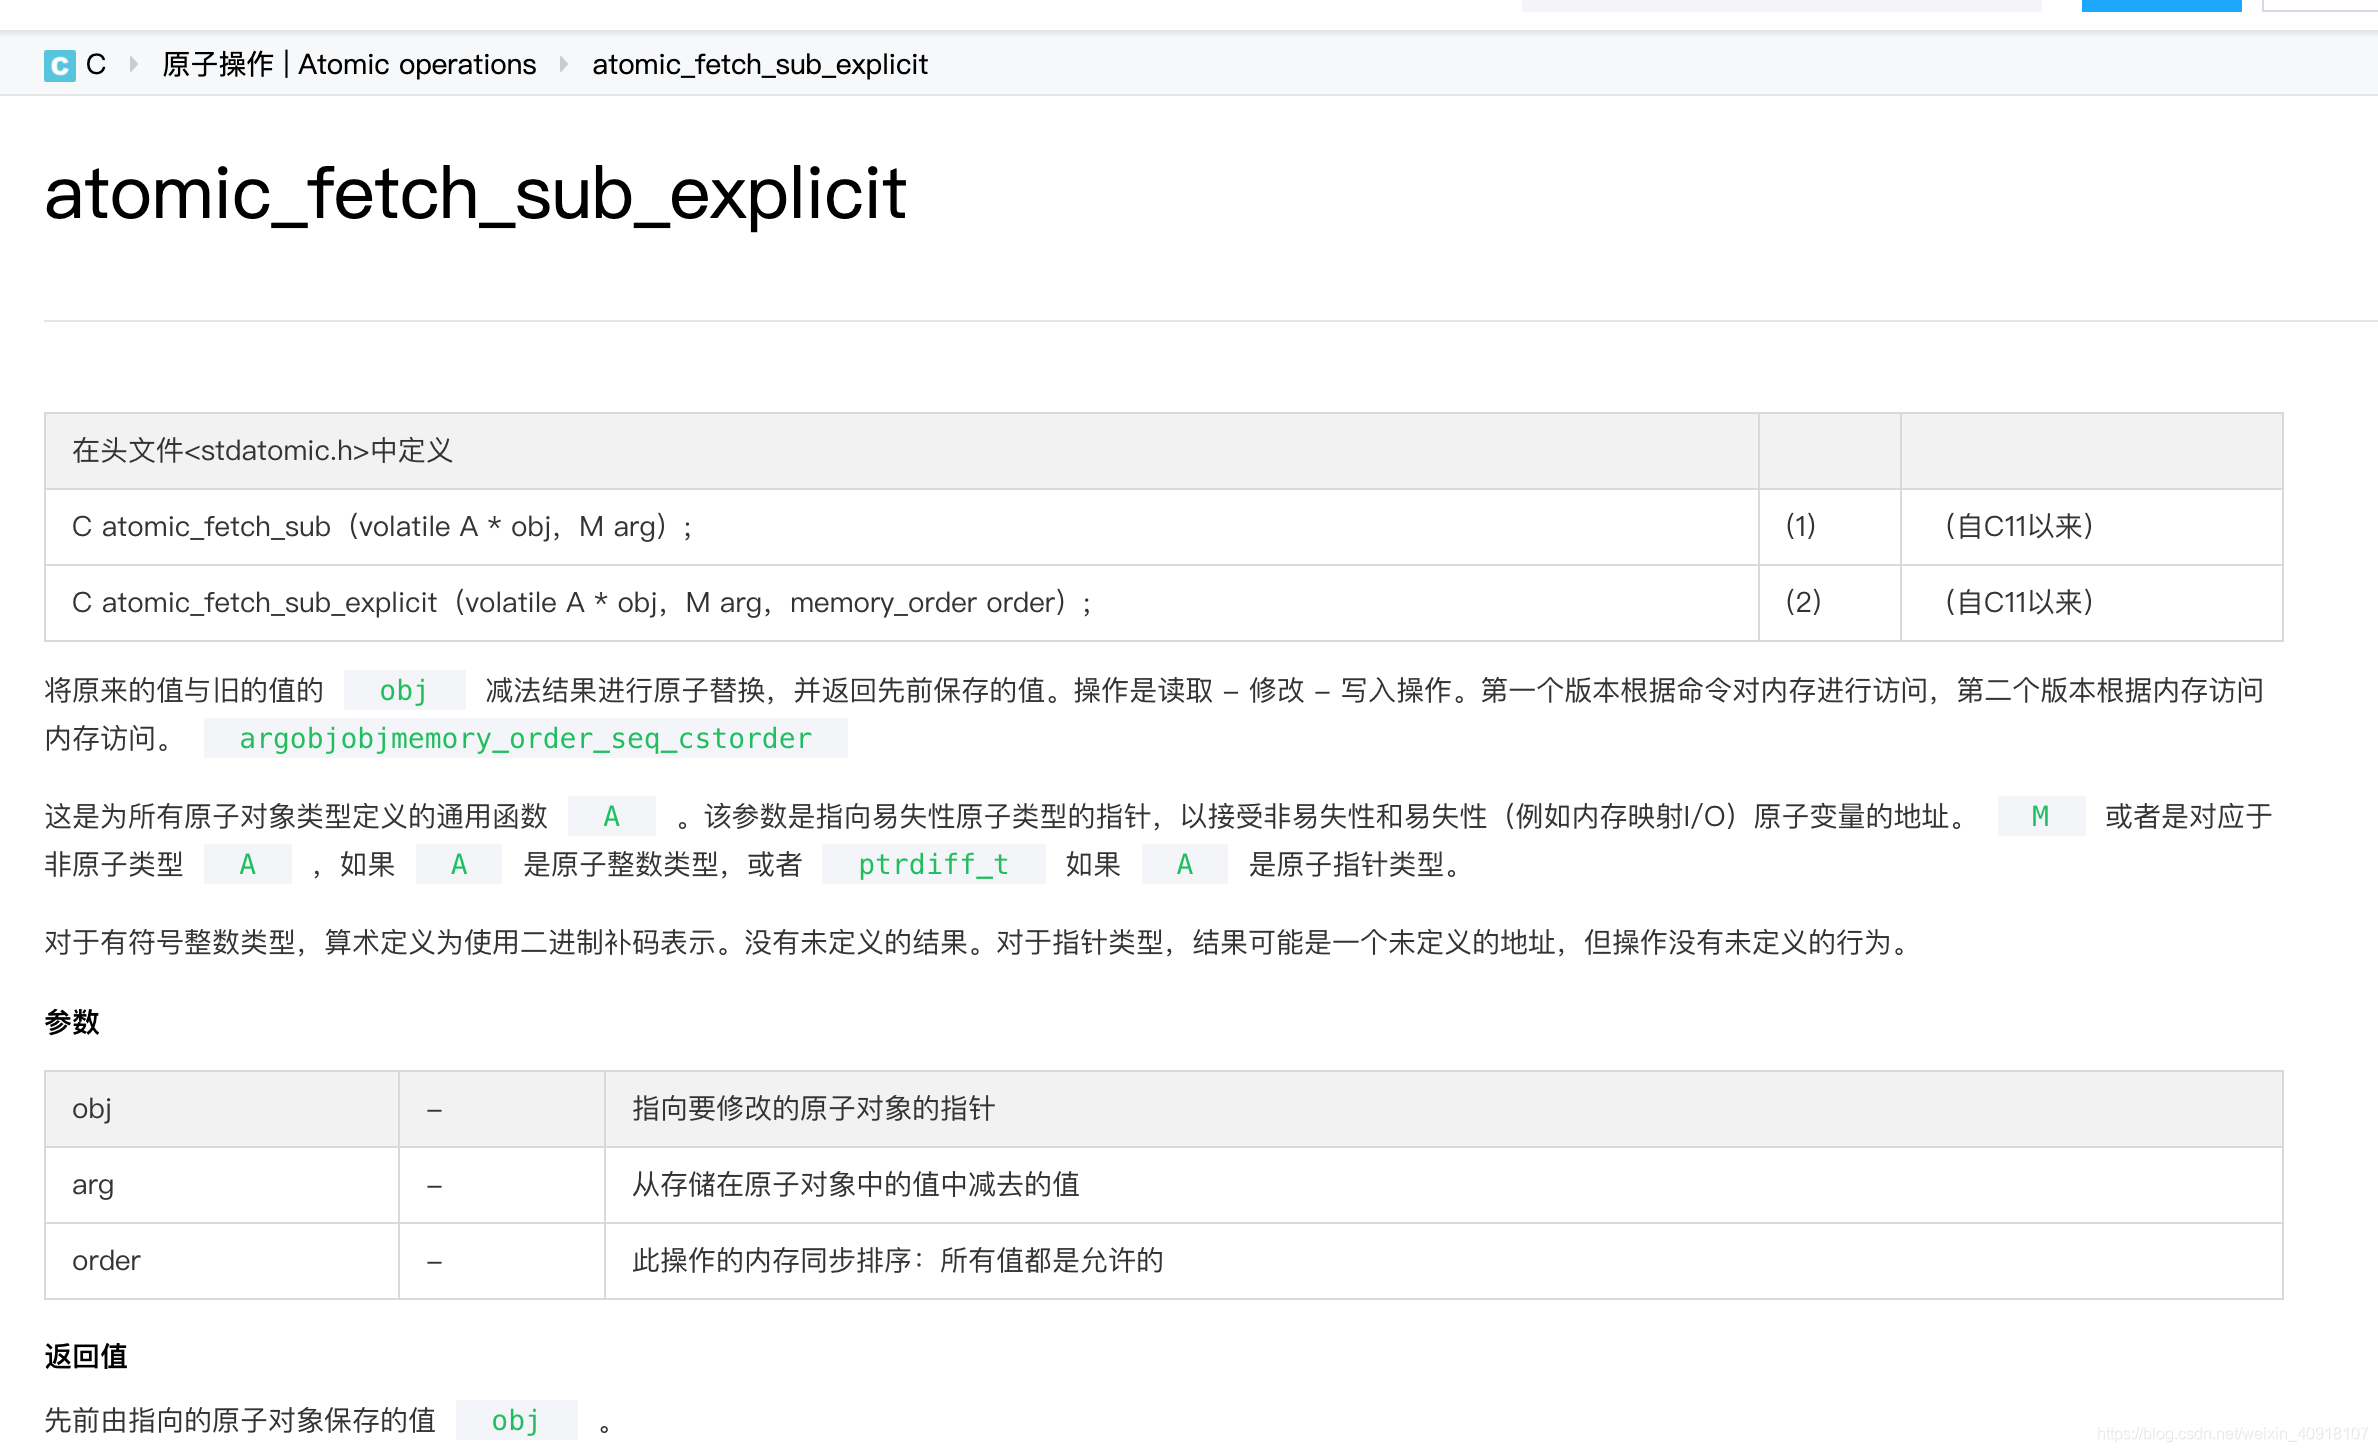The height and width of the screenshot is (1452, 2378).
Task: Go to Atomic operations breadcrumb
Action: click(349, 65)
